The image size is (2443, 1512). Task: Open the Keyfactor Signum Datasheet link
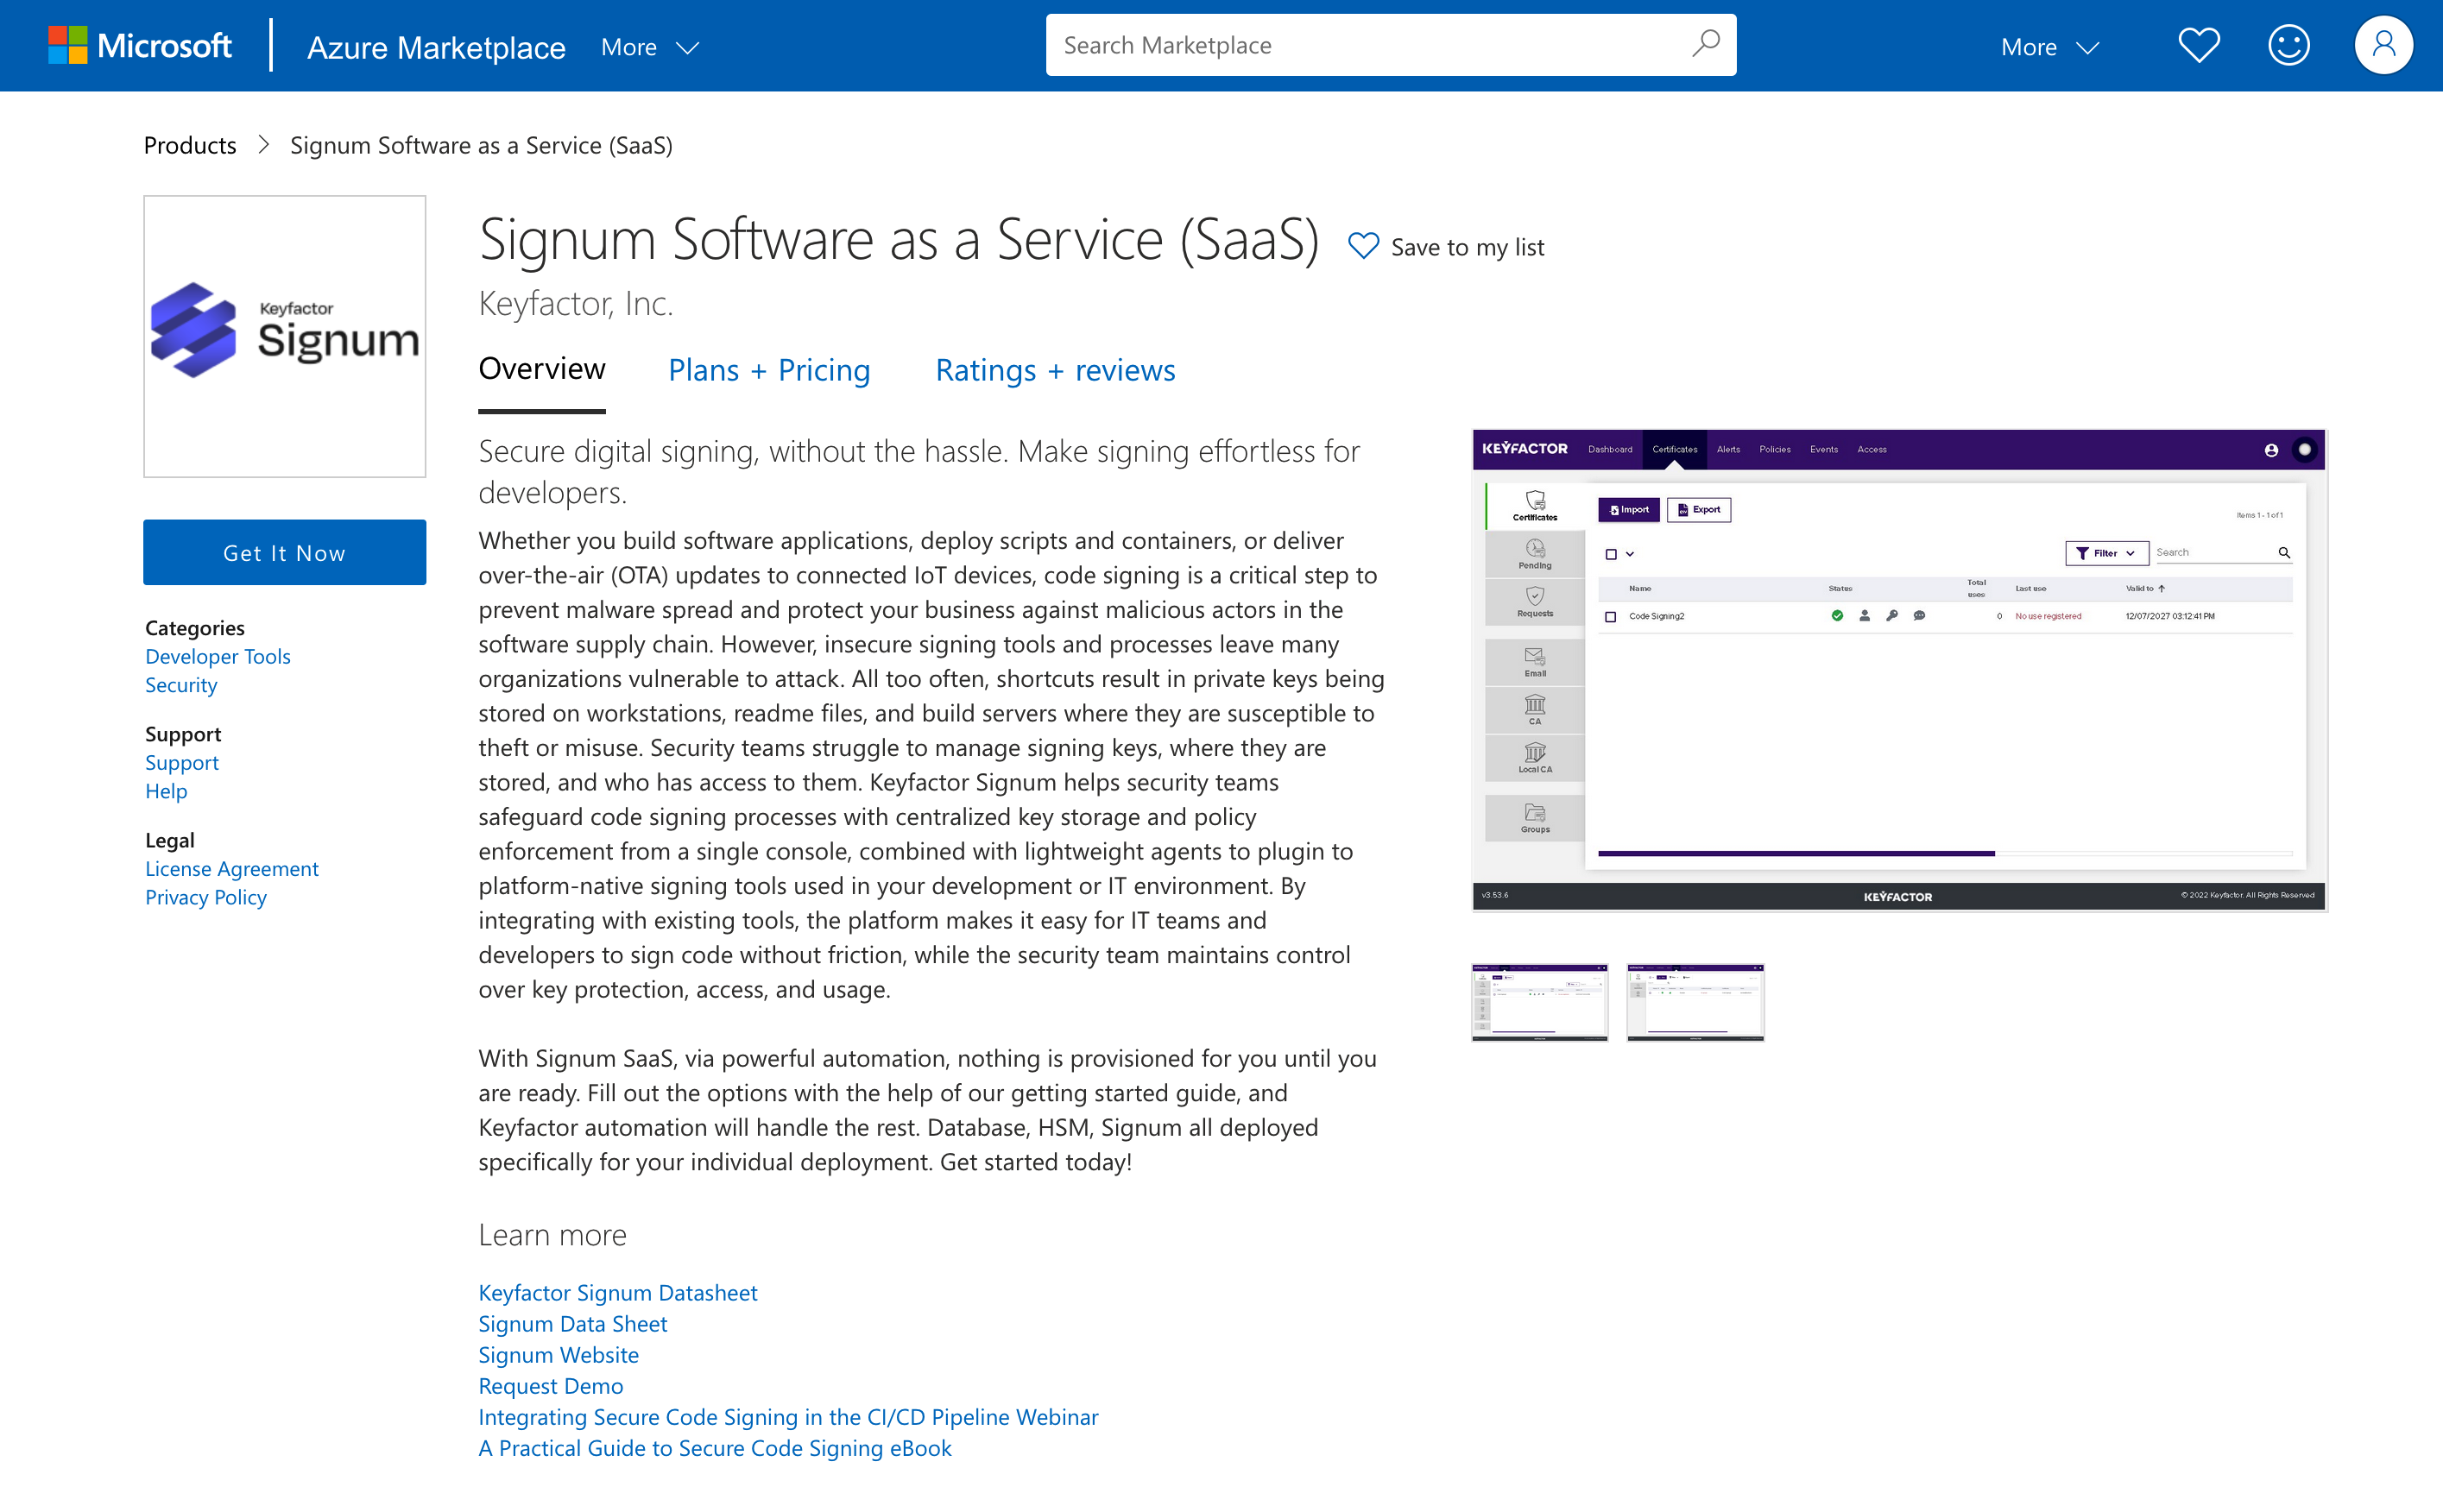pyautogui.click(x=618, y=1292)
